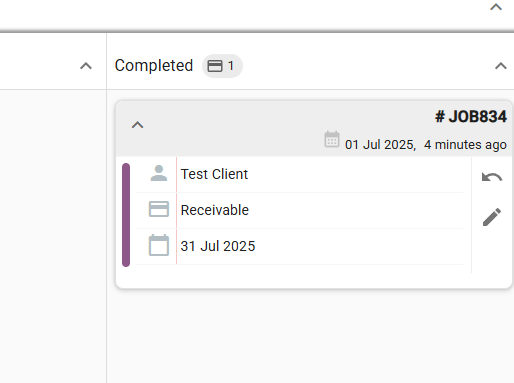Click the purple status color bar
Image resolution: width=514 pixels, height=383 pixels.
pos(126,215)
